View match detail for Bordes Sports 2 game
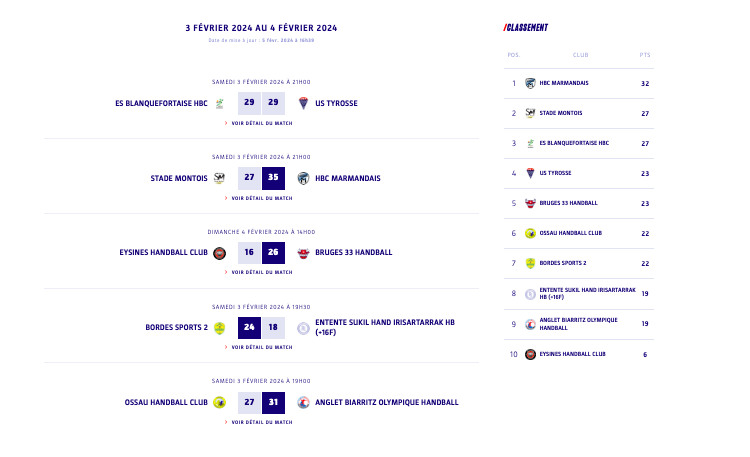The image size is (750, 457). [x=261, y=347]
